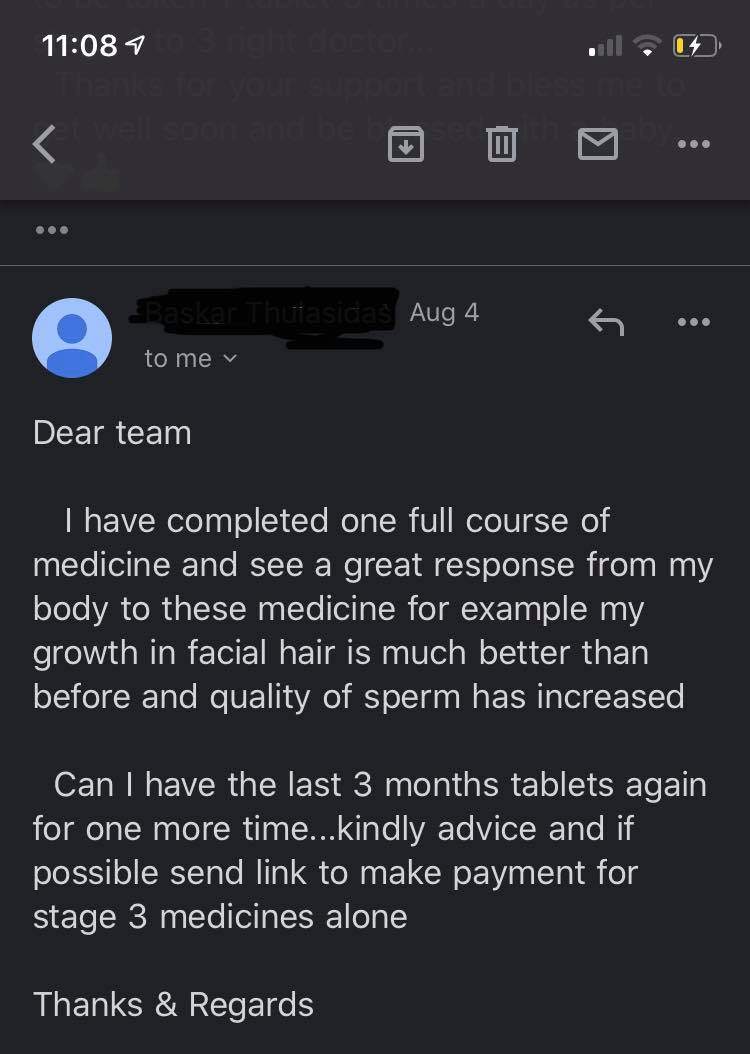Delete the email with trash icon
The height and width of the screenshot is (1054, 750).
pos(501,144)
